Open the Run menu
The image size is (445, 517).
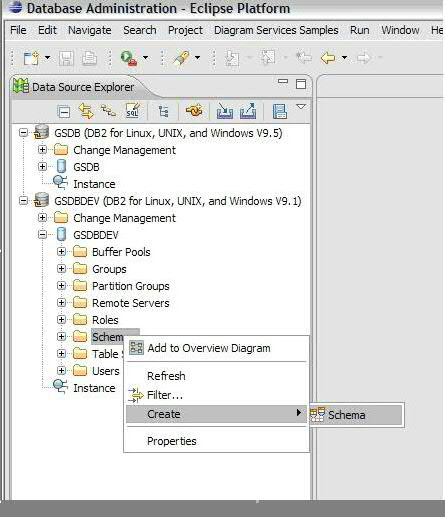[x=359, y=30]
